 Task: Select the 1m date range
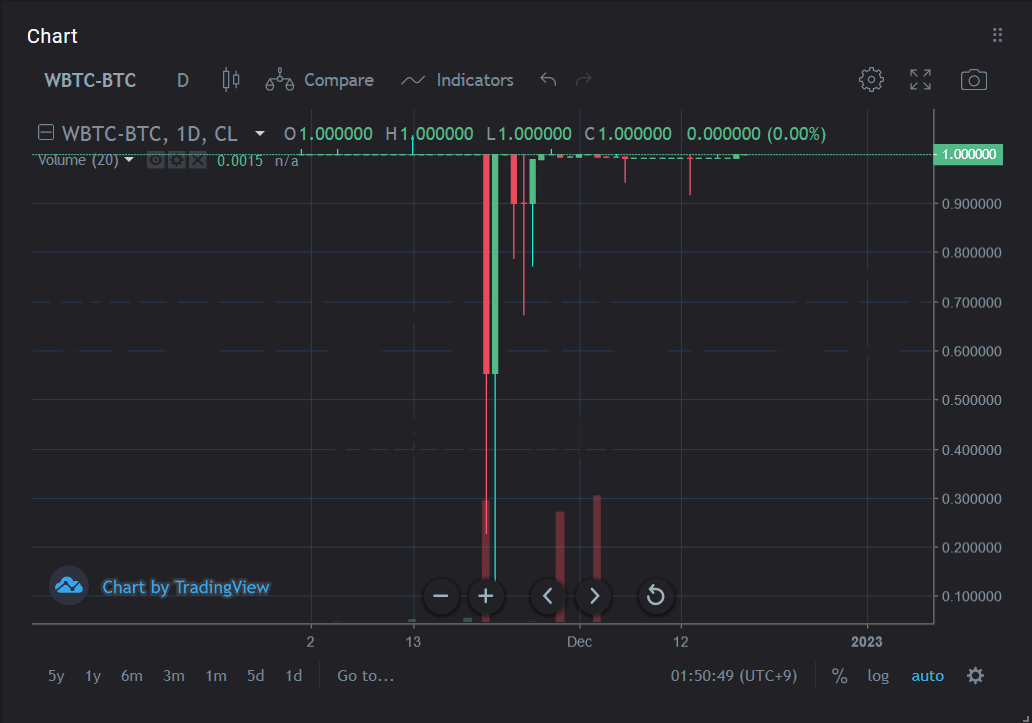pos(216,676)
